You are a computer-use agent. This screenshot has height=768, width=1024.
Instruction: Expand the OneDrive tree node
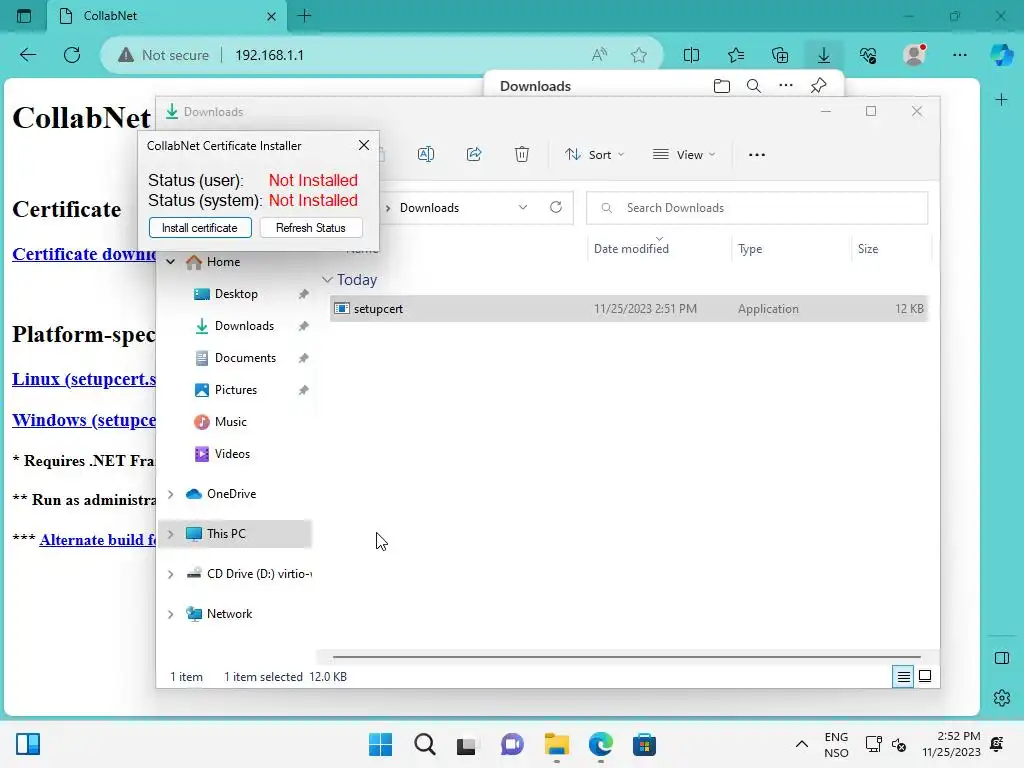(170, 494)
